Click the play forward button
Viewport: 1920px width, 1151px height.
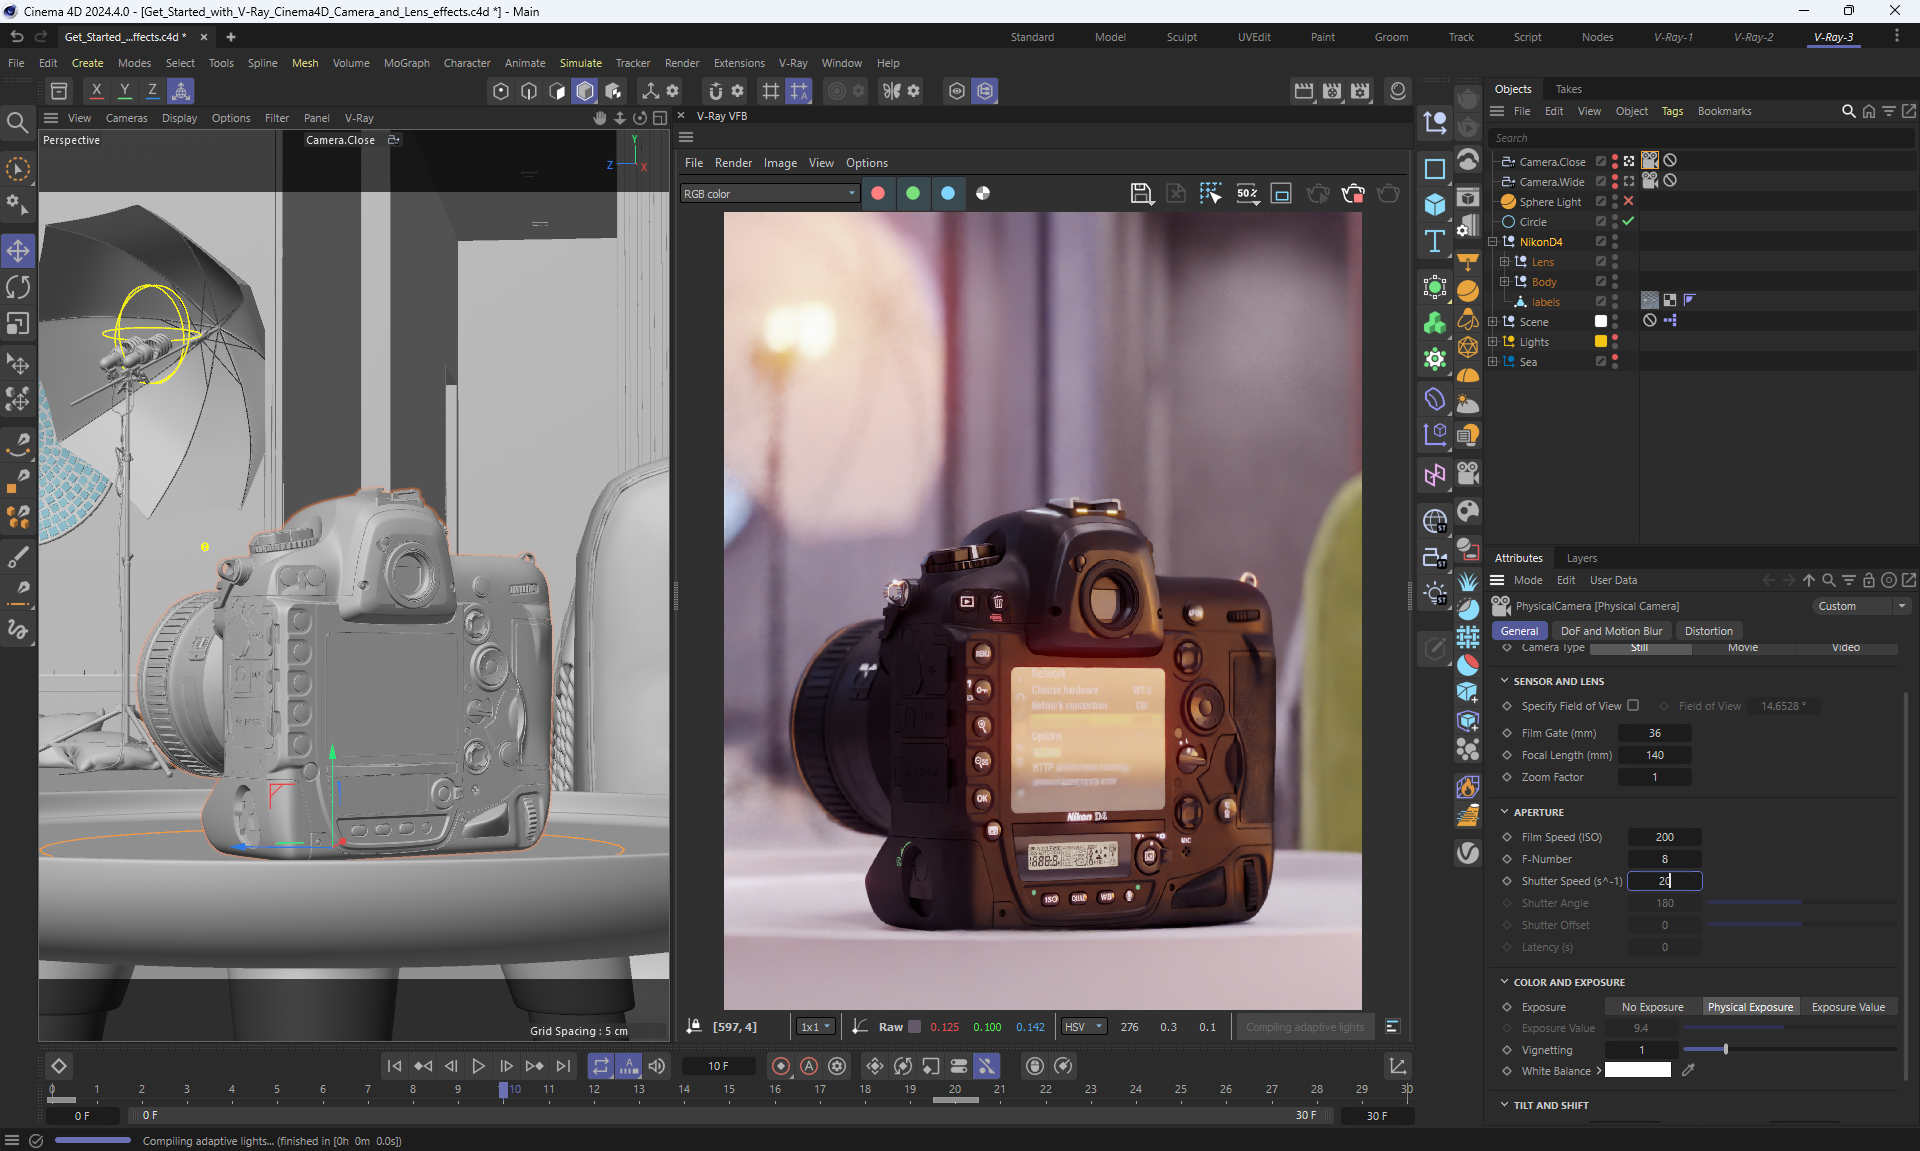point(478,1066)
